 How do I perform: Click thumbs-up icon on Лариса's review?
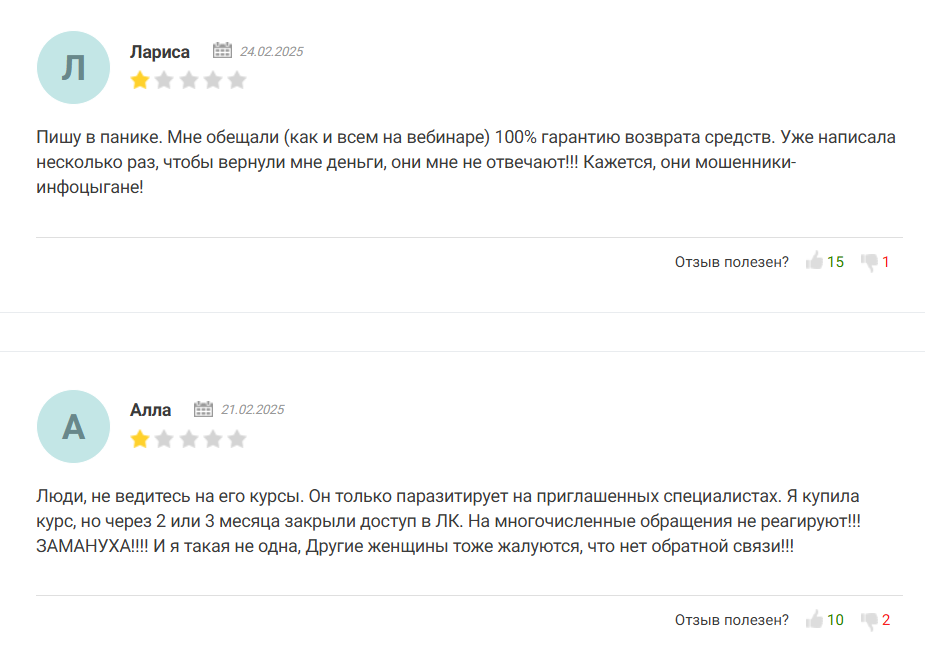coord(814,262)
